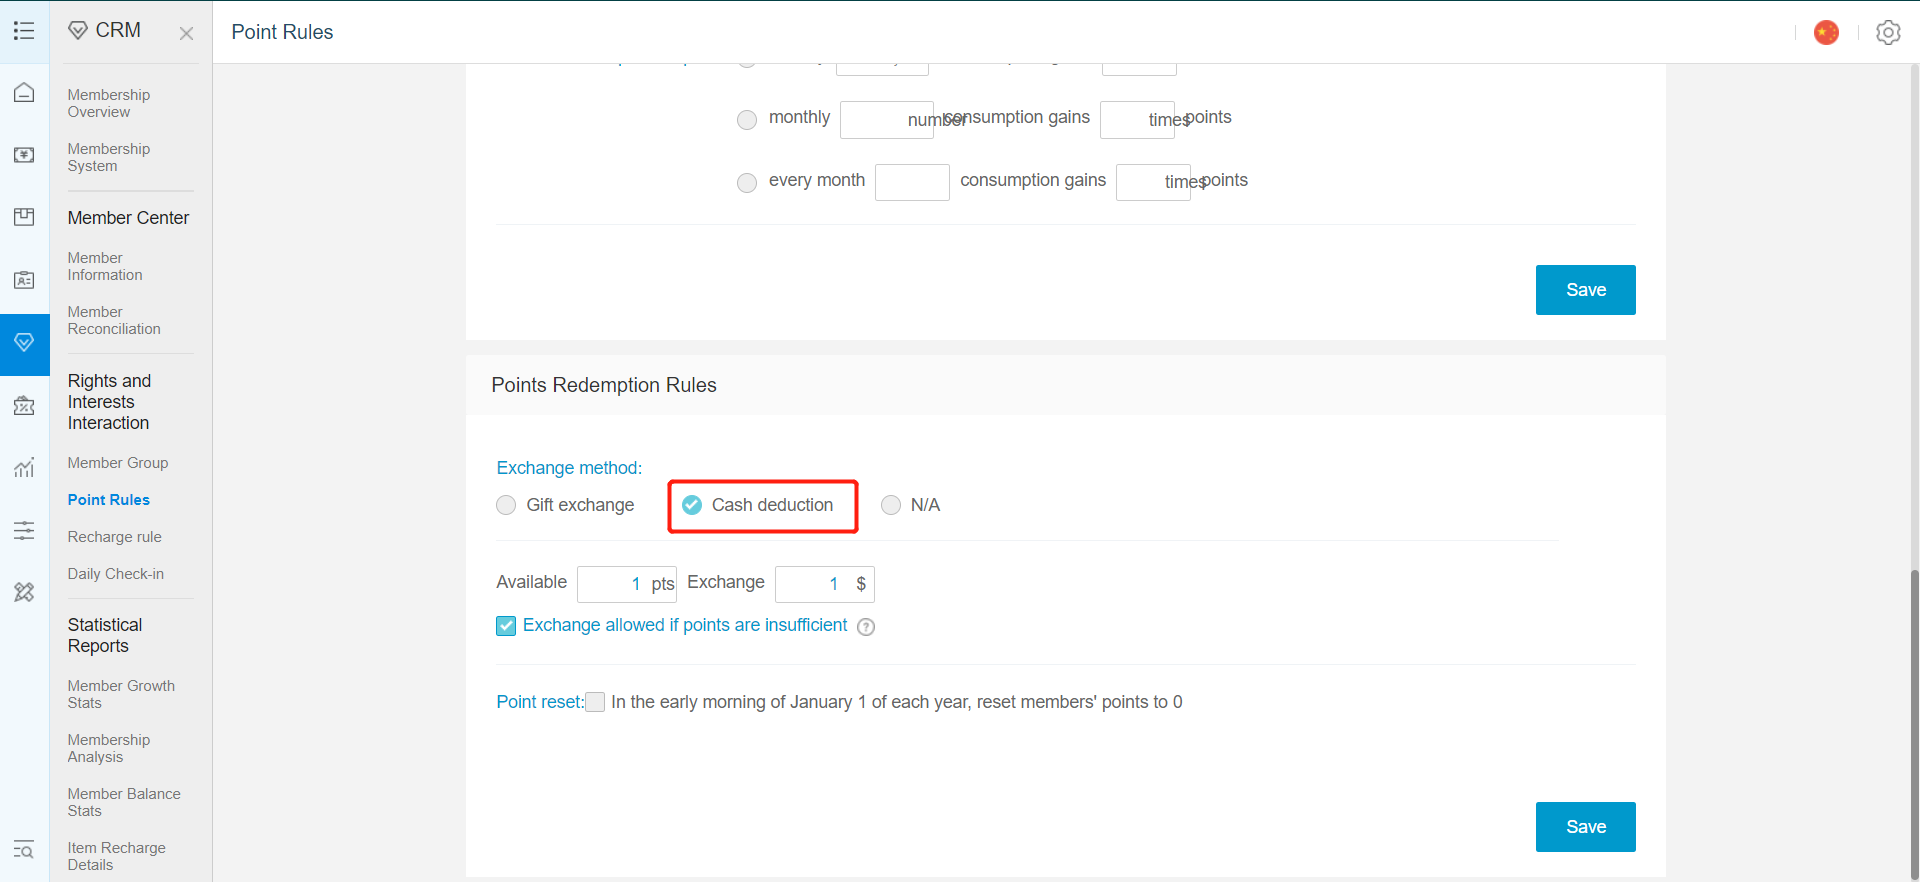Open the yen payment icon in left rail
Screen dimensions: 1920x882
(24, 155)
